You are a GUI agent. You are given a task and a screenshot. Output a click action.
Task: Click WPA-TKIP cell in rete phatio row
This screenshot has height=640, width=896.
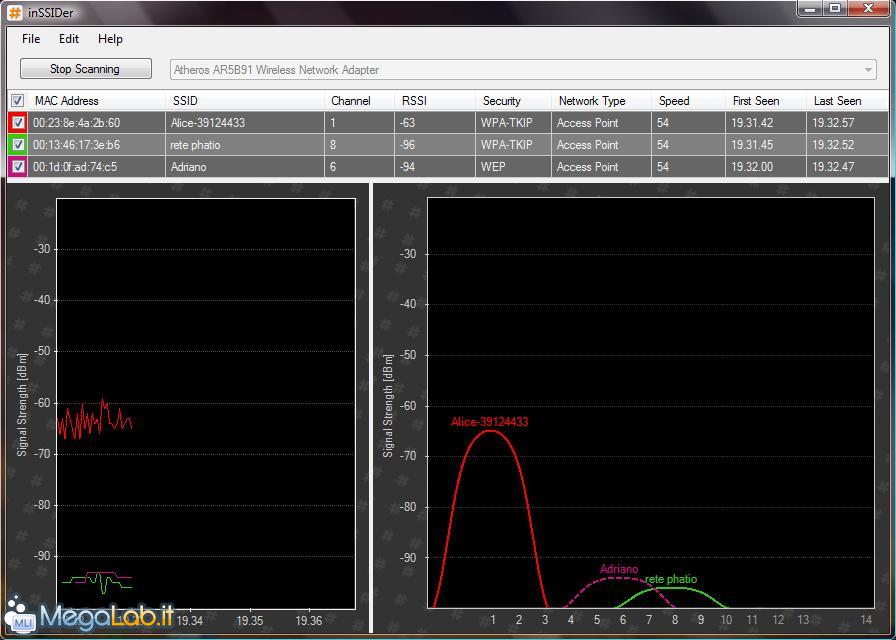point(506,145)
